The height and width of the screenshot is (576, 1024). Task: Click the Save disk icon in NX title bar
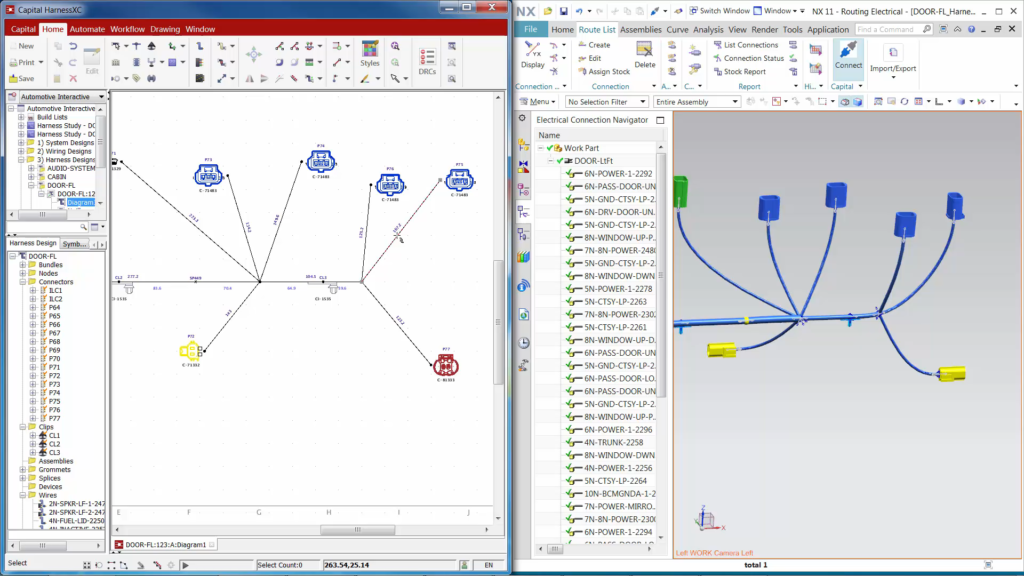[x=564, y=11]
